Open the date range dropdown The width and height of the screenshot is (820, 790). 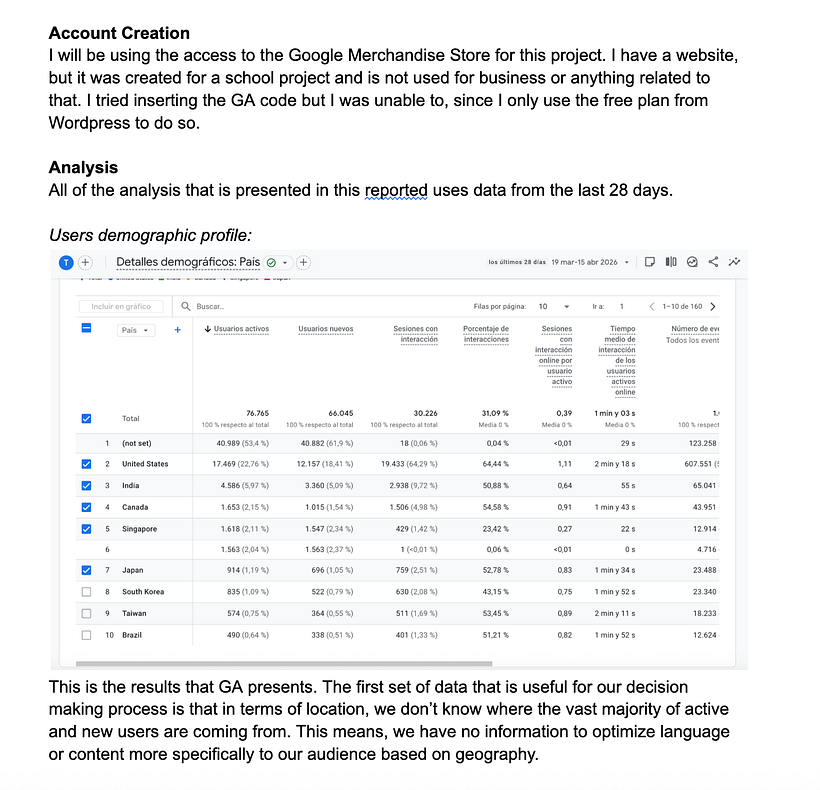[x=627, y=262]
